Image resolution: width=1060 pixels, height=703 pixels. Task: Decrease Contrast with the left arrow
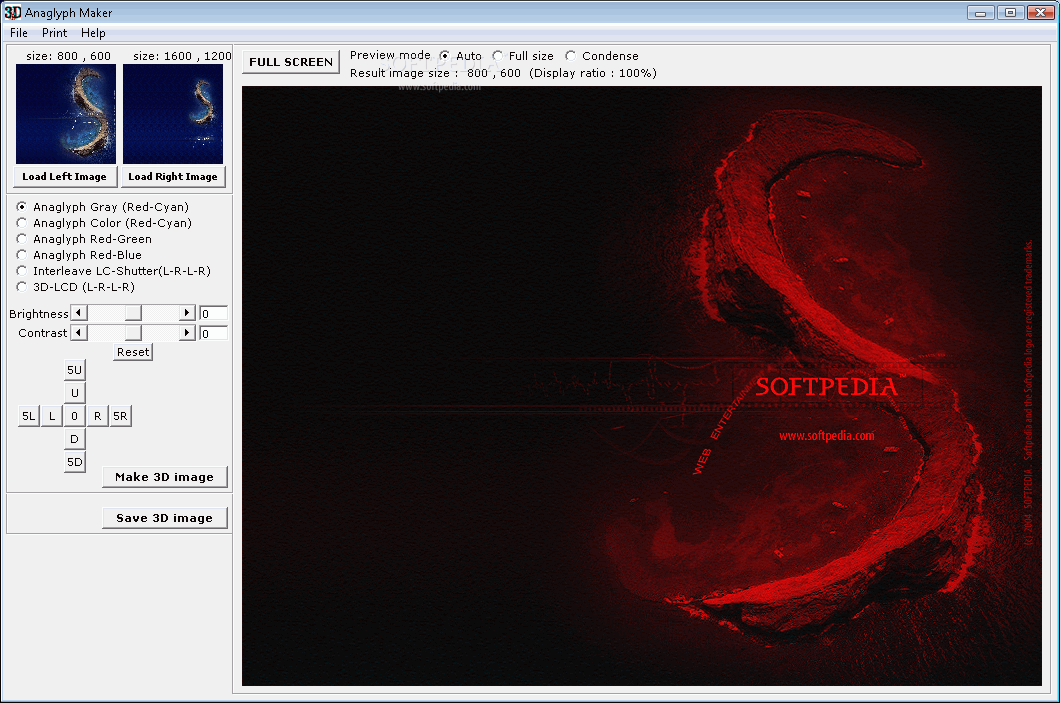pyautogui.click(x=79, y=333)
